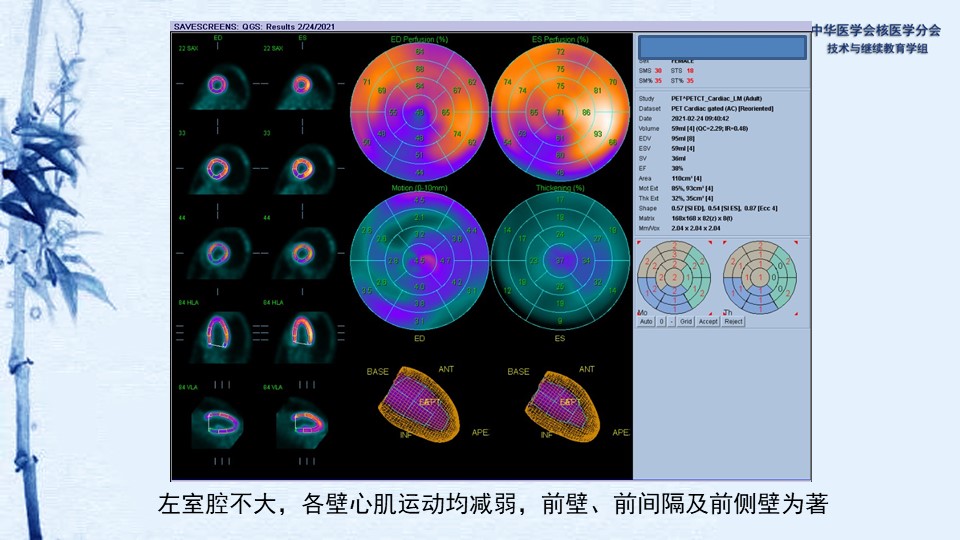Select the ES 22 SAX slice image
960x540 pixels.
click(x=302, y=85)
